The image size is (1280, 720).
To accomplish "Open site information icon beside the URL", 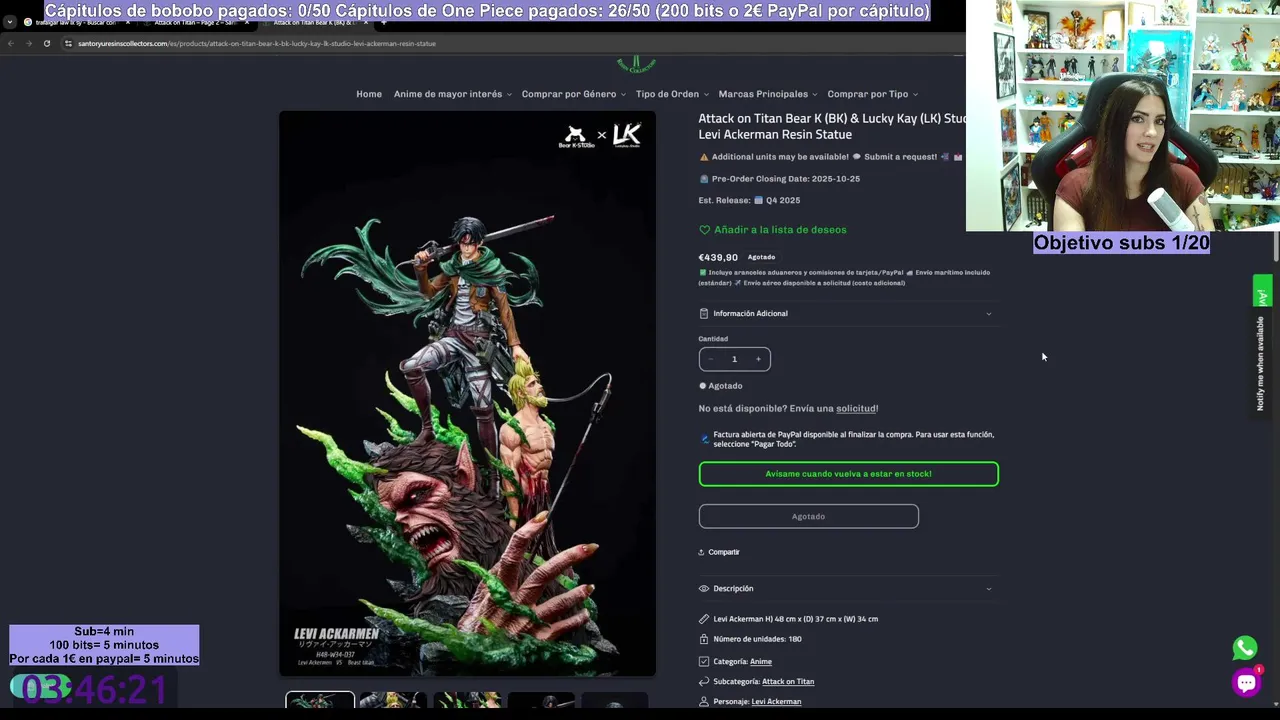I will click(x=68, y=43).
